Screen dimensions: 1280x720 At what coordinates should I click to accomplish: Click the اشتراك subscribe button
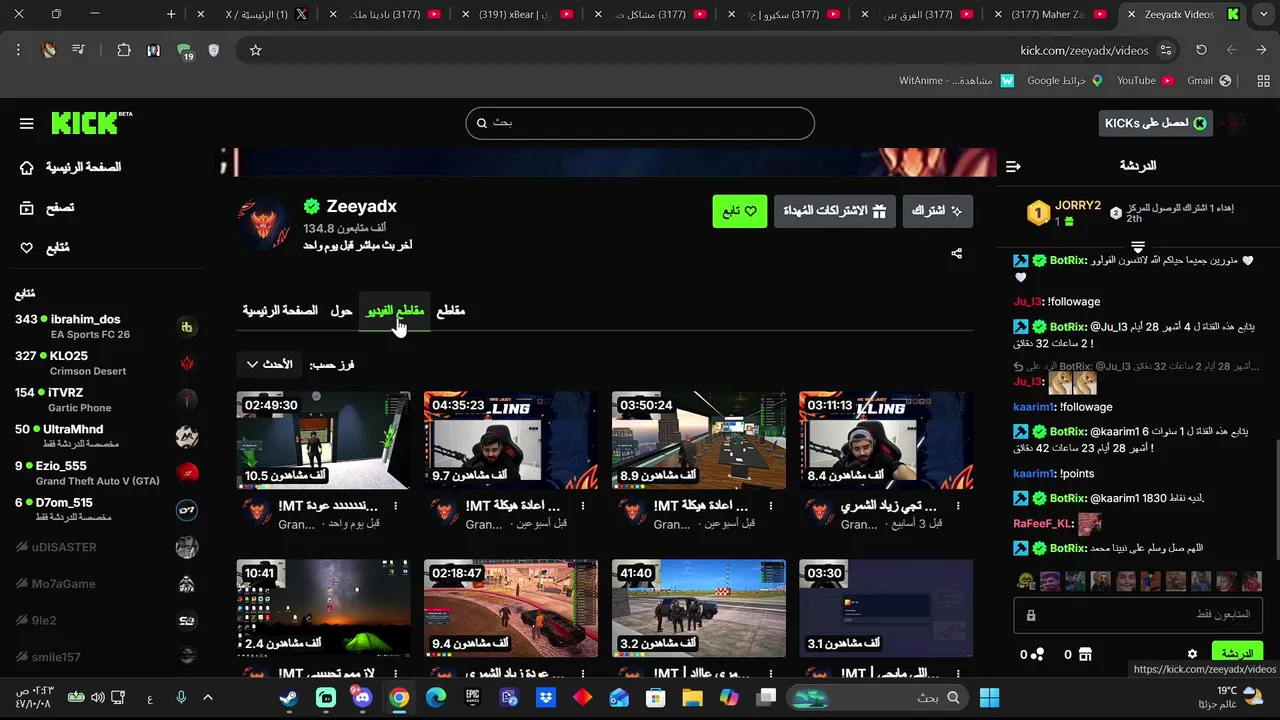(x=937, y=211)
